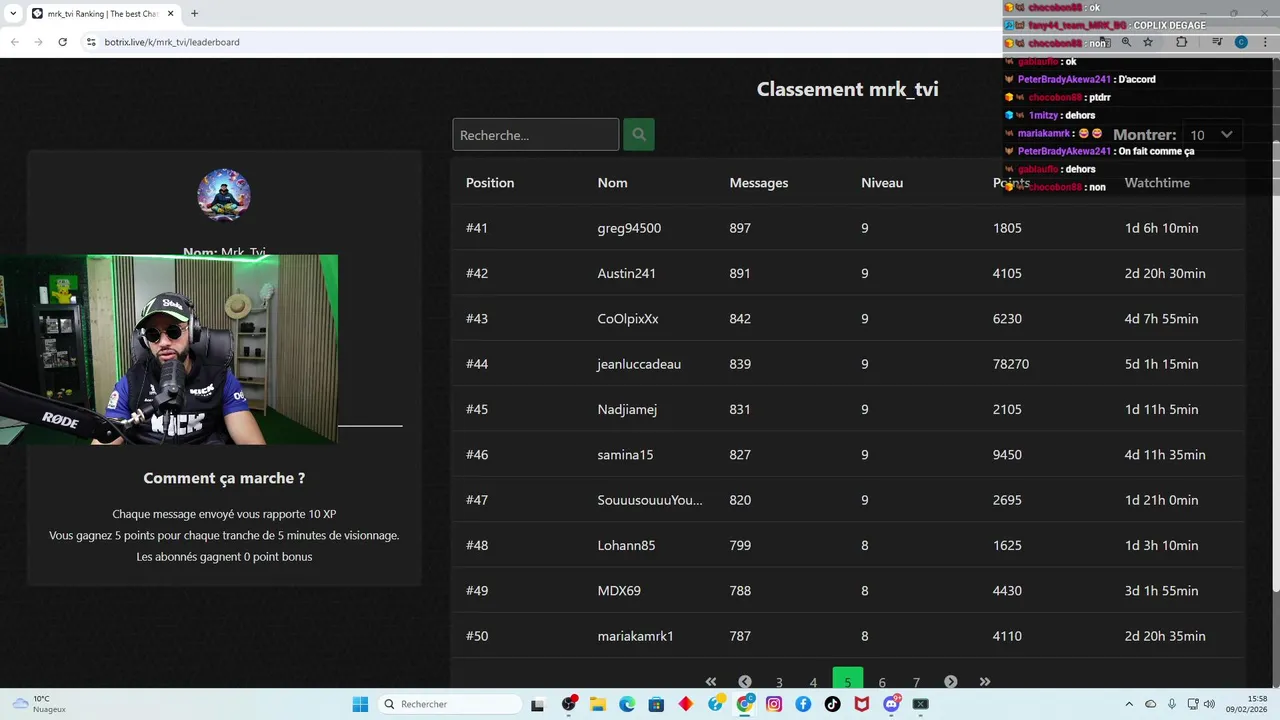Click the Watchtime column header
This screenshot has height=720, width=1280.
[1157, 183]
